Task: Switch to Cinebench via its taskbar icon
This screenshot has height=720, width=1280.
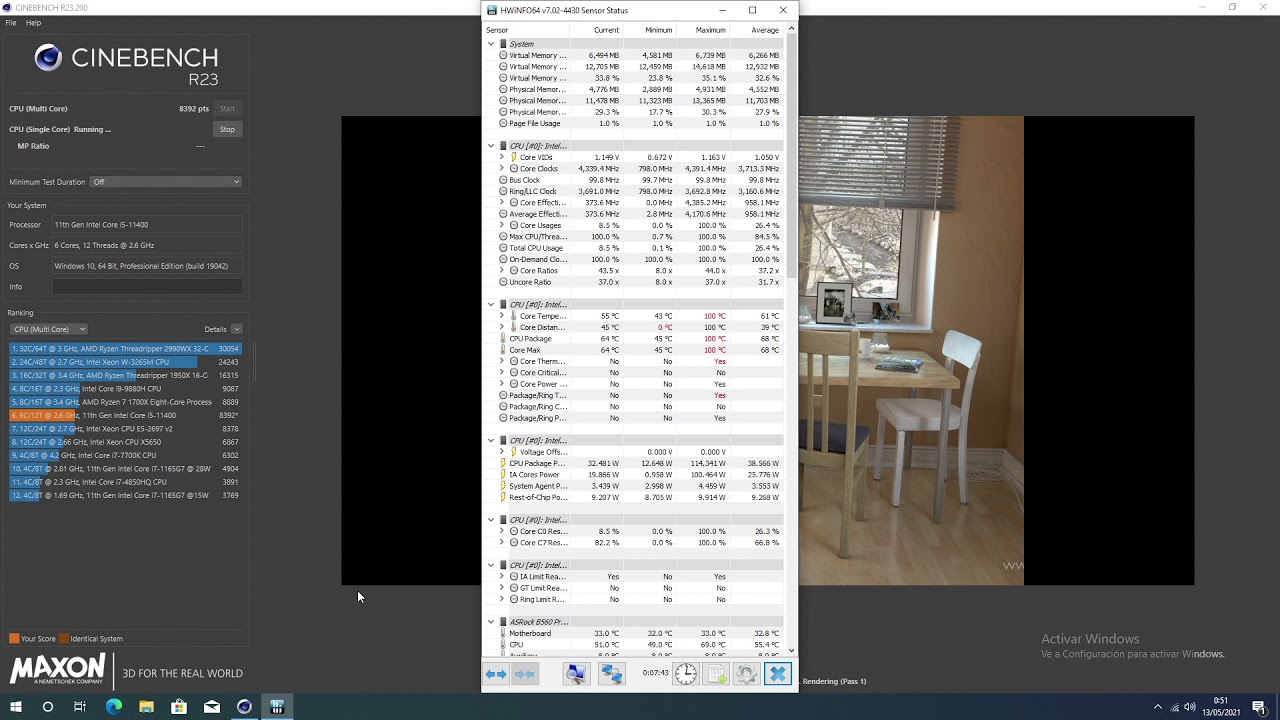Action: (x=244, y=707)
